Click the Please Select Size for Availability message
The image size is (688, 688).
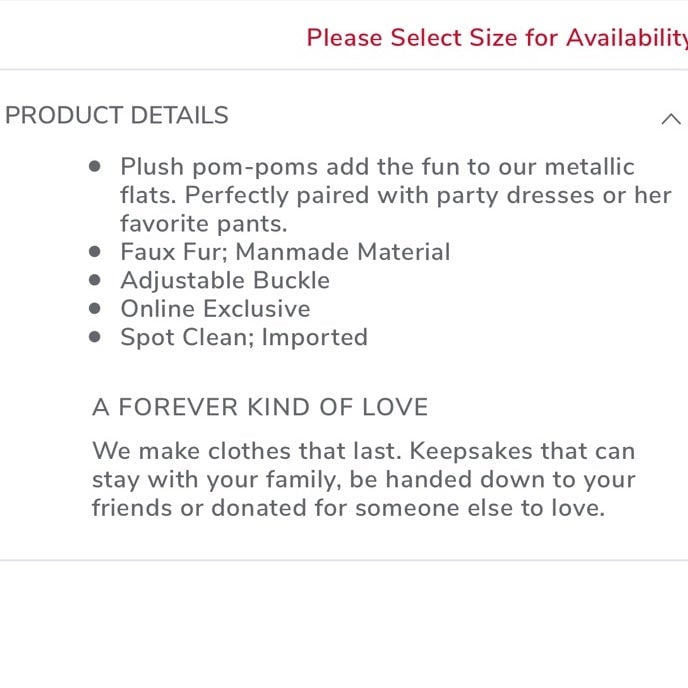click(497, 38)
